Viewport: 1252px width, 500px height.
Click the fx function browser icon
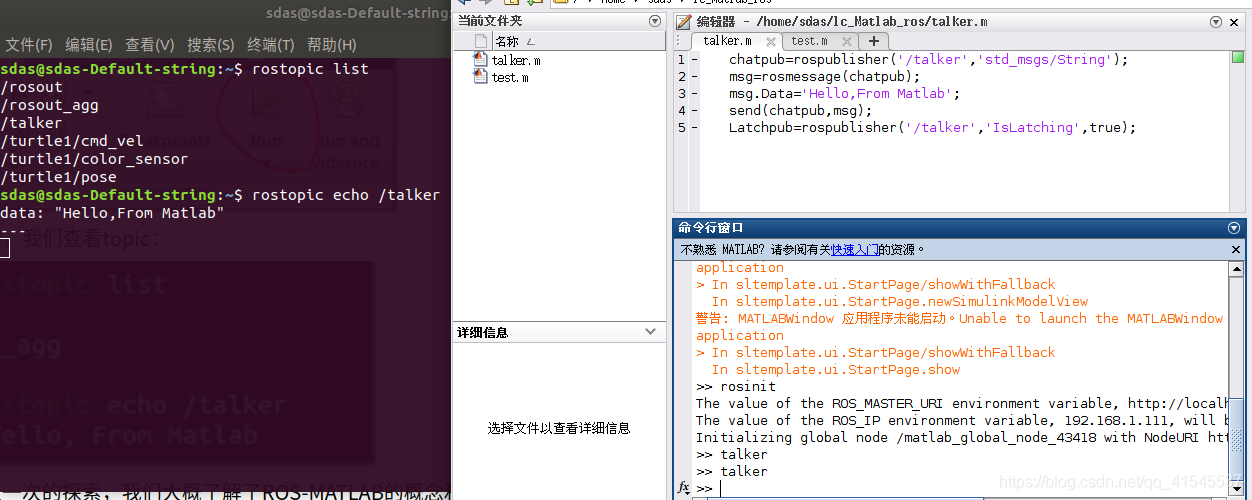[684, 488]
